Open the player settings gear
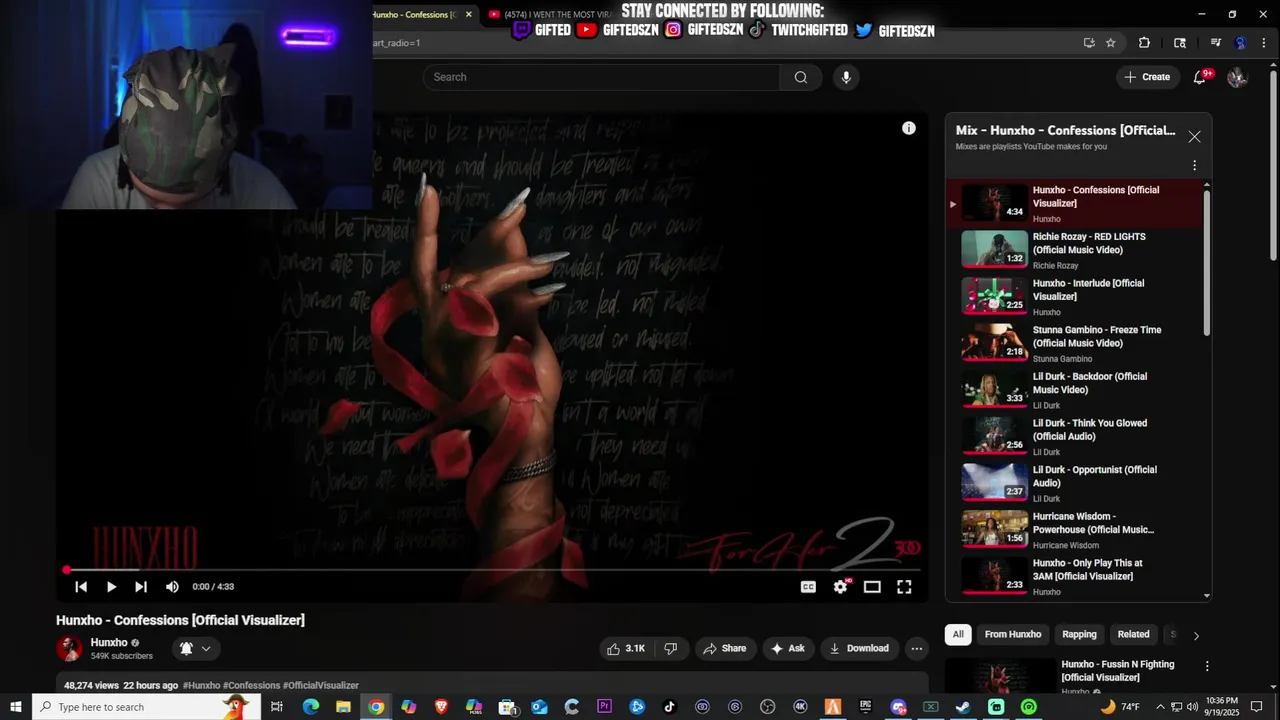 pyautogui.click(x=840, y=587)
